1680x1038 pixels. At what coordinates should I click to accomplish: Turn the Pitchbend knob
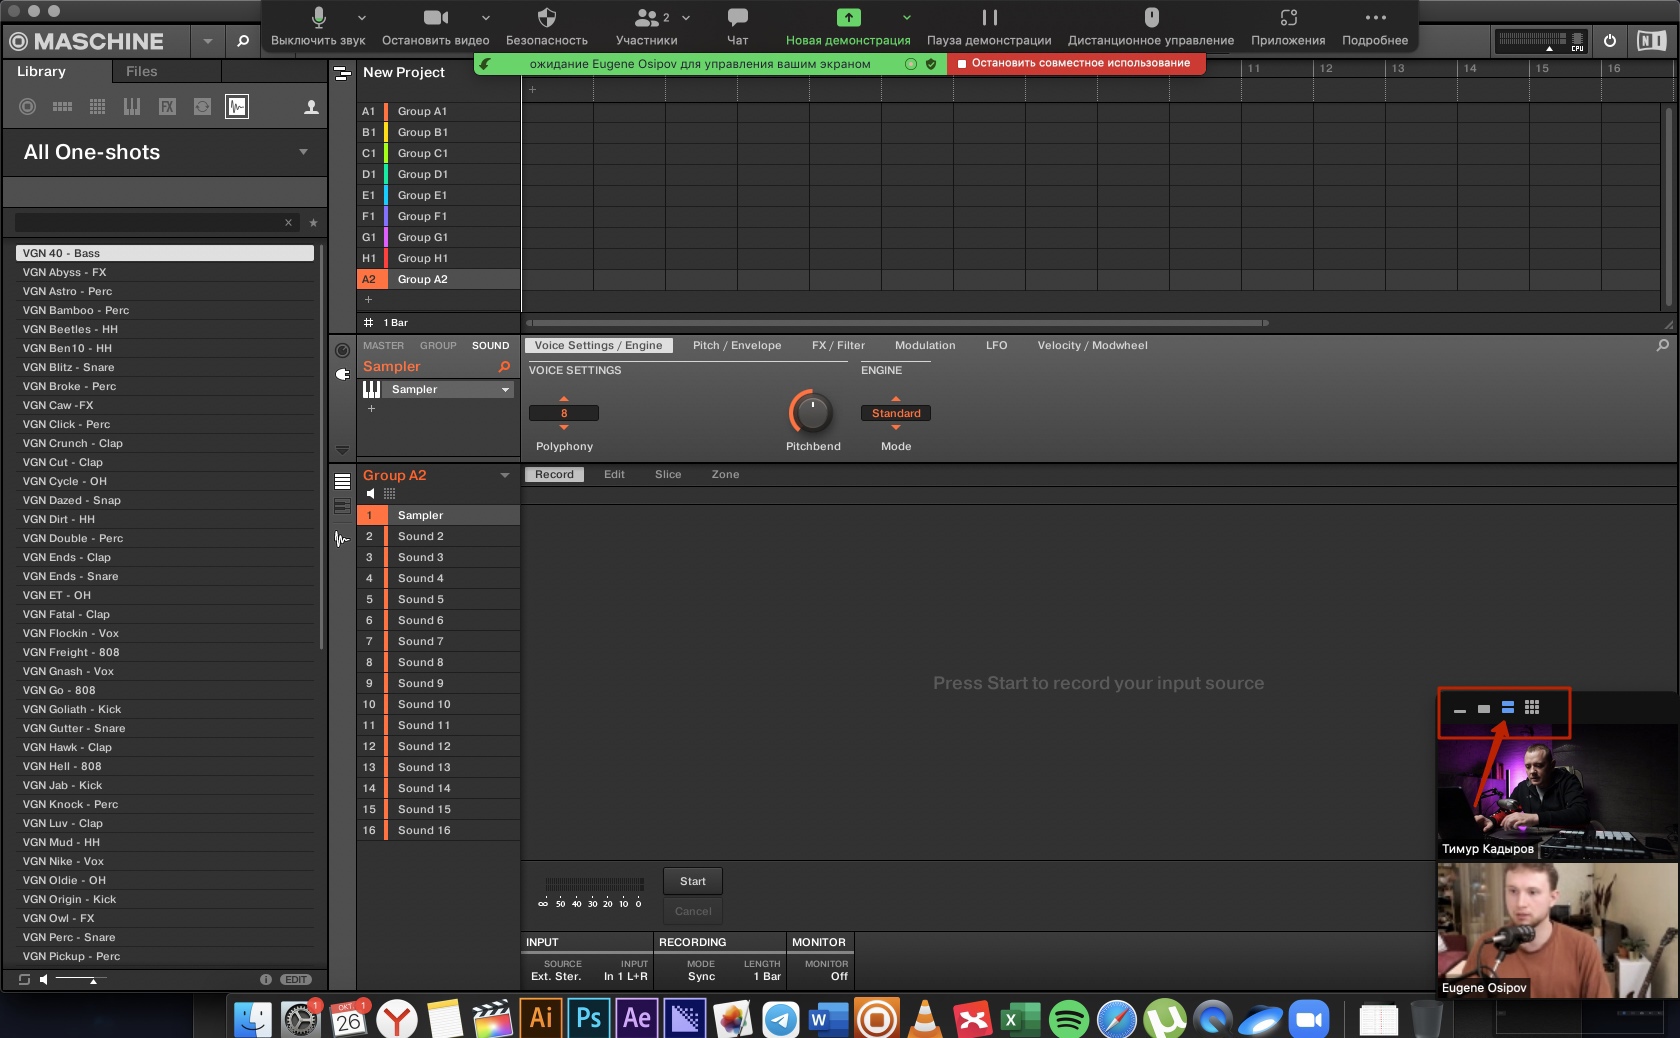tap(812, 411)
